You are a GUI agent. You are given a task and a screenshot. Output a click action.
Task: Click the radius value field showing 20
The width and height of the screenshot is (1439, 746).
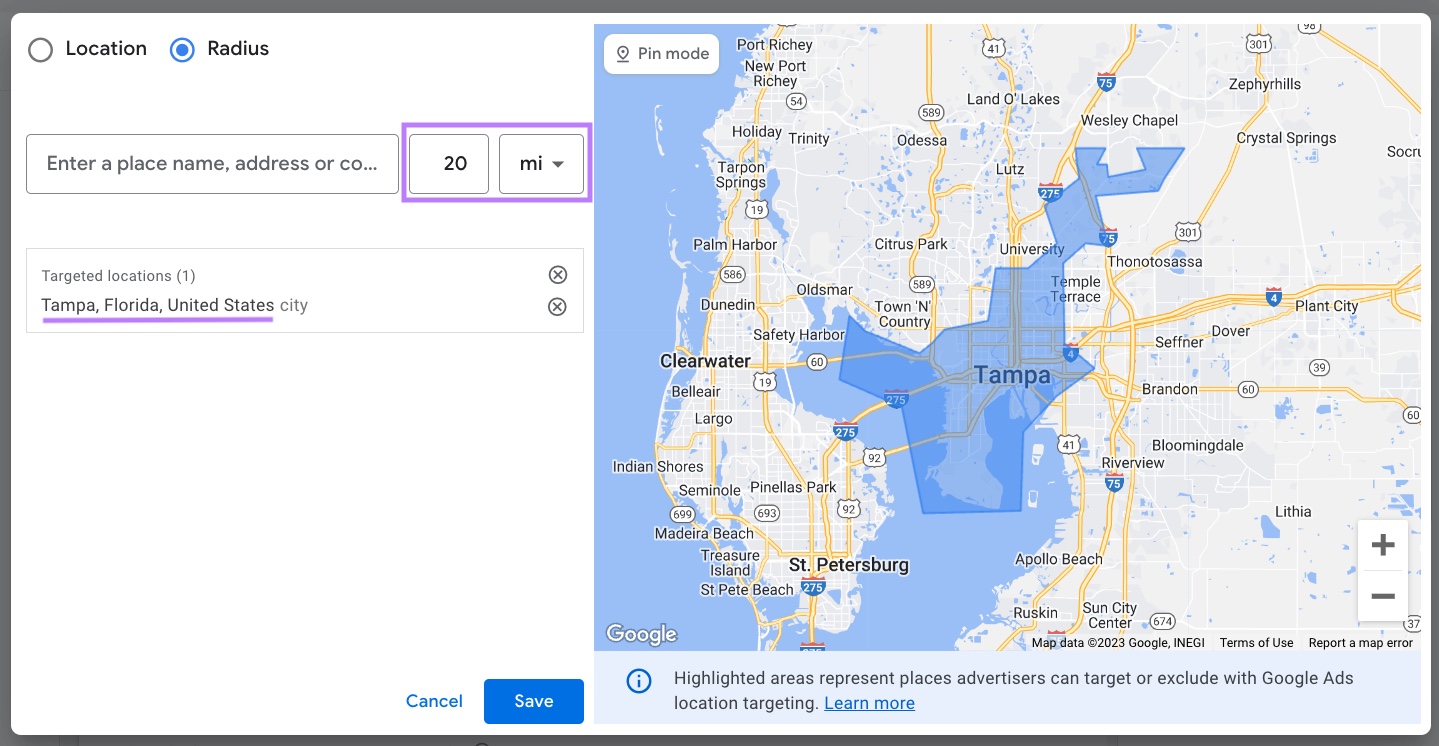(x=448, y=163)
